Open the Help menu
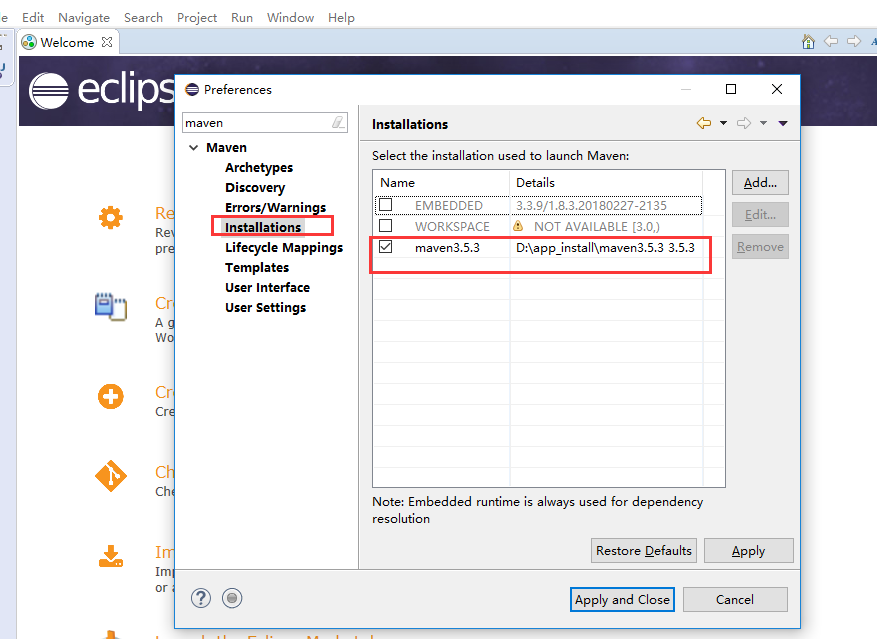The width and height of the screenshot is (877, 639). pyautogui.click(x=341, y=17)
